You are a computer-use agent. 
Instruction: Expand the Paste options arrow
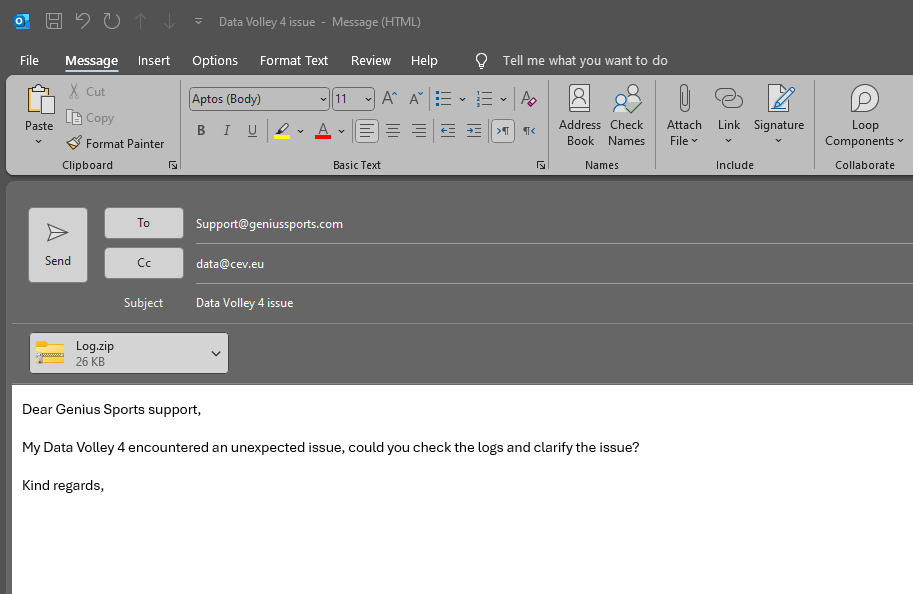tap(38, 142)
